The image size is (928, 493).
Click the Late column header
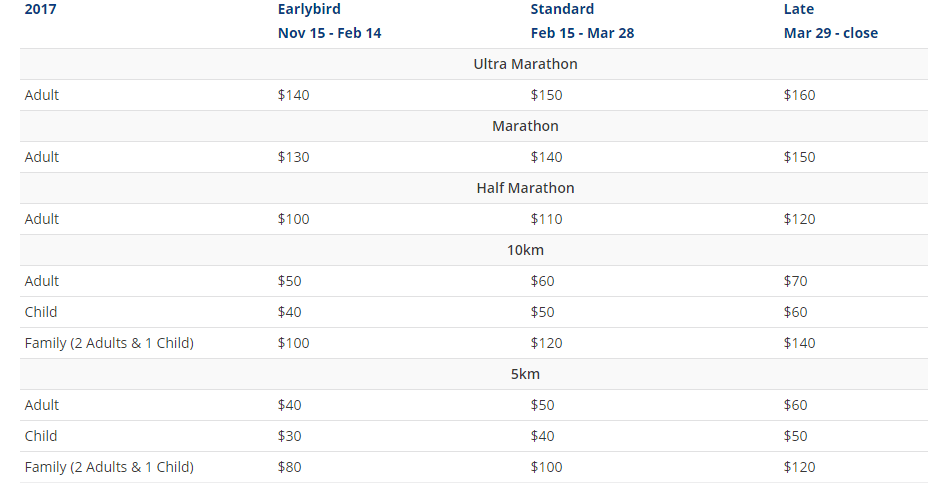click(798, 9)
